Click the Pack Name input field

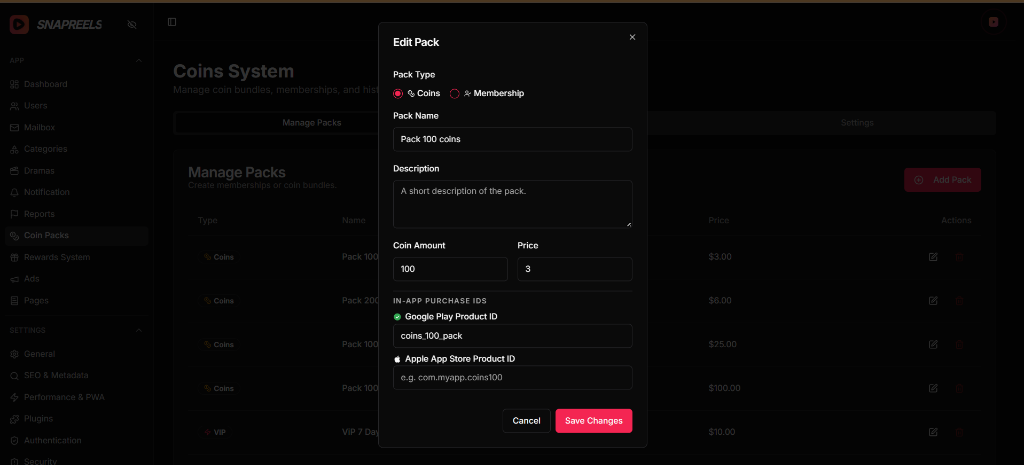(513, 139)
